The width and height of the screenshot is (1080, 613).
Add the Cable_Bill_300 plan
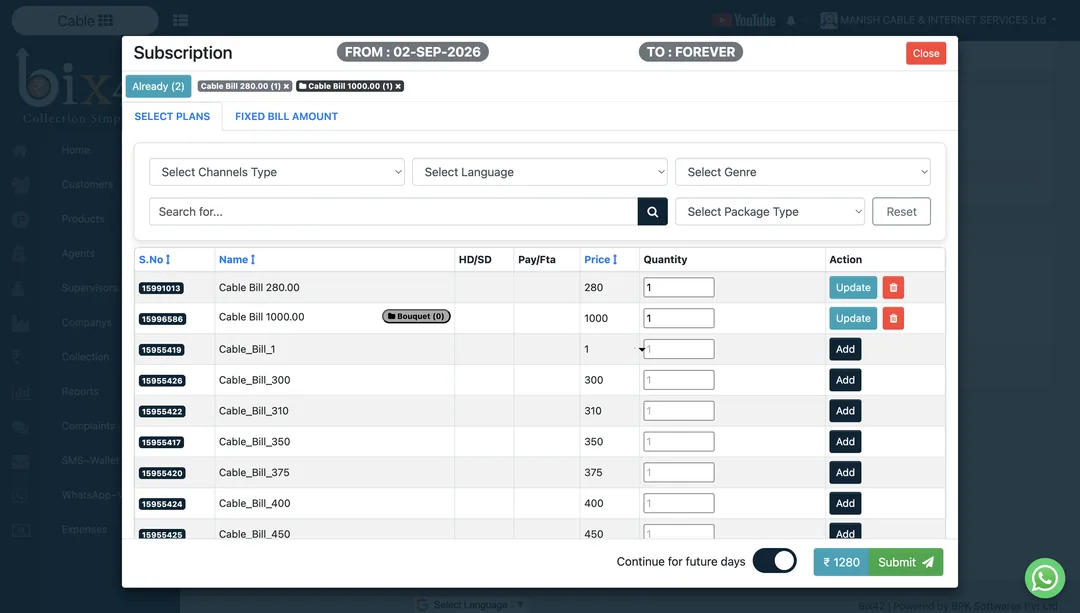[x=845, y=380]
